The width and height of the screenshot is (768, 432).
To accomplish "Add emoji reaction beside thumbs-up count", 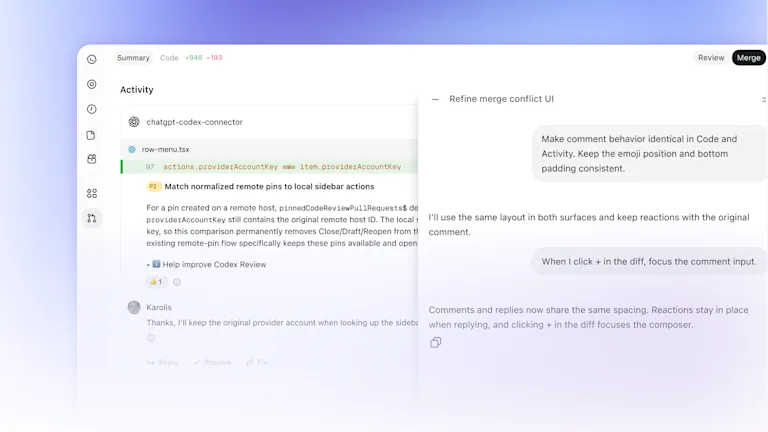I will (177, 282).
